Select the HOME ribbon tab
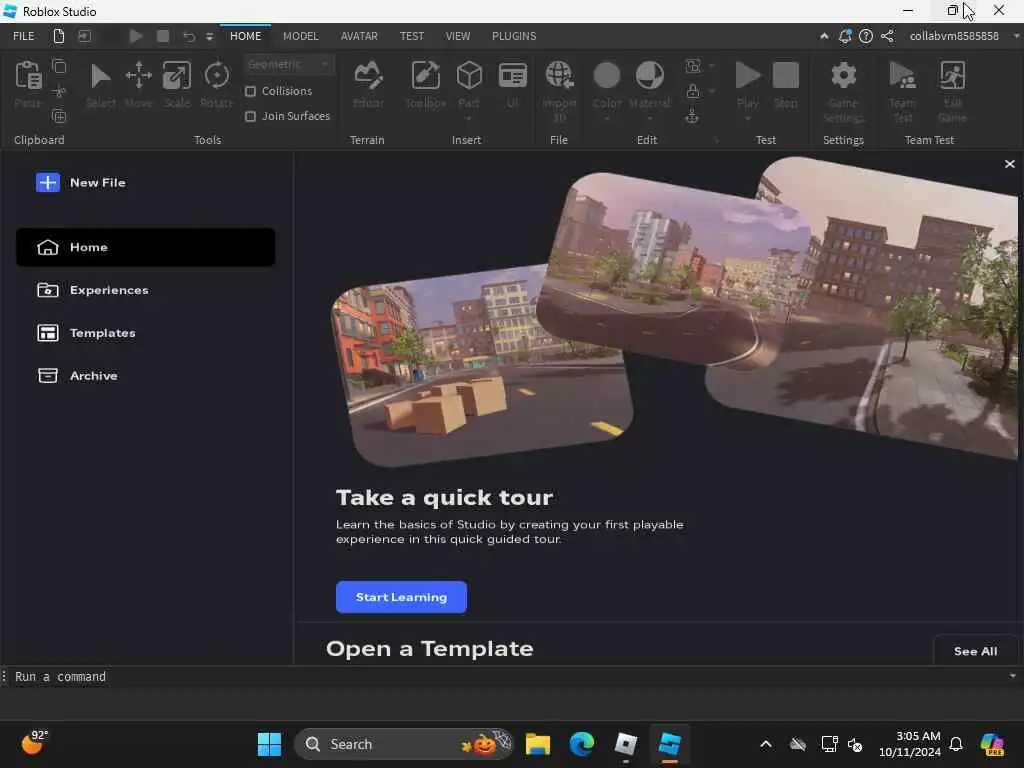This screenshot has width=1024, height=768. click(246, 36)
